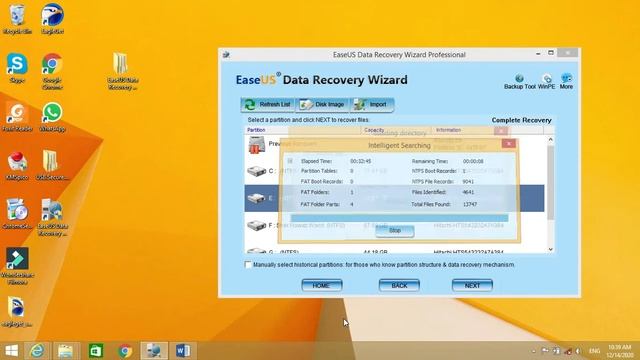
Task: Click the Disk Image toolbar button
Action: tap(322, 104)
